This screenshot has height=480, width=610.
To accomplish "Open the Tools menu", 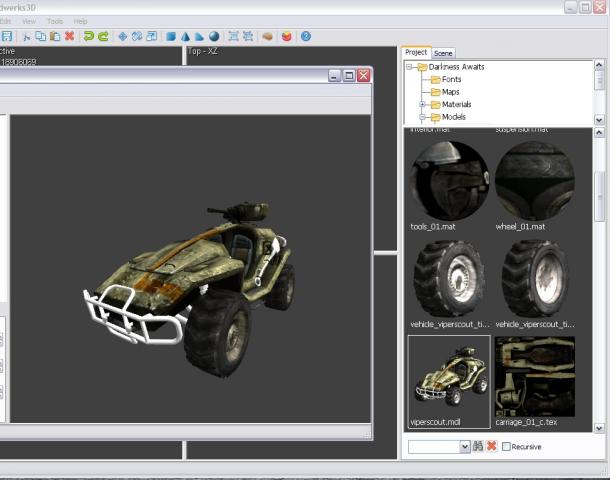I will click(54, 21).
